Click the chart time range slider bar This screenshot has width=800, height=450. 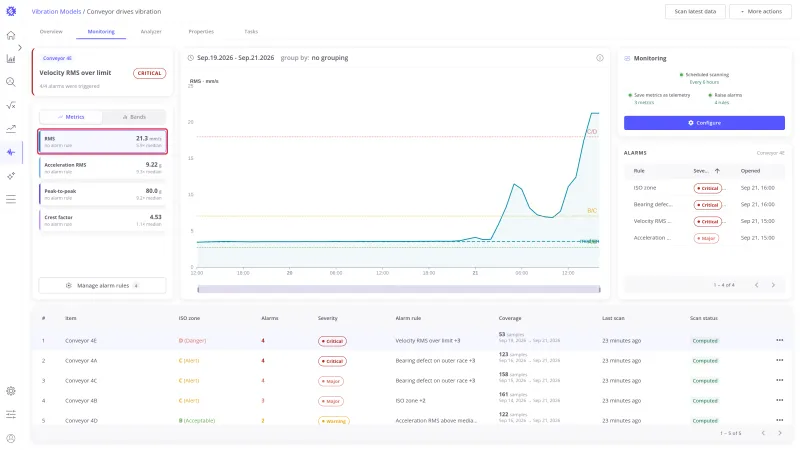[x=398, y=289]
